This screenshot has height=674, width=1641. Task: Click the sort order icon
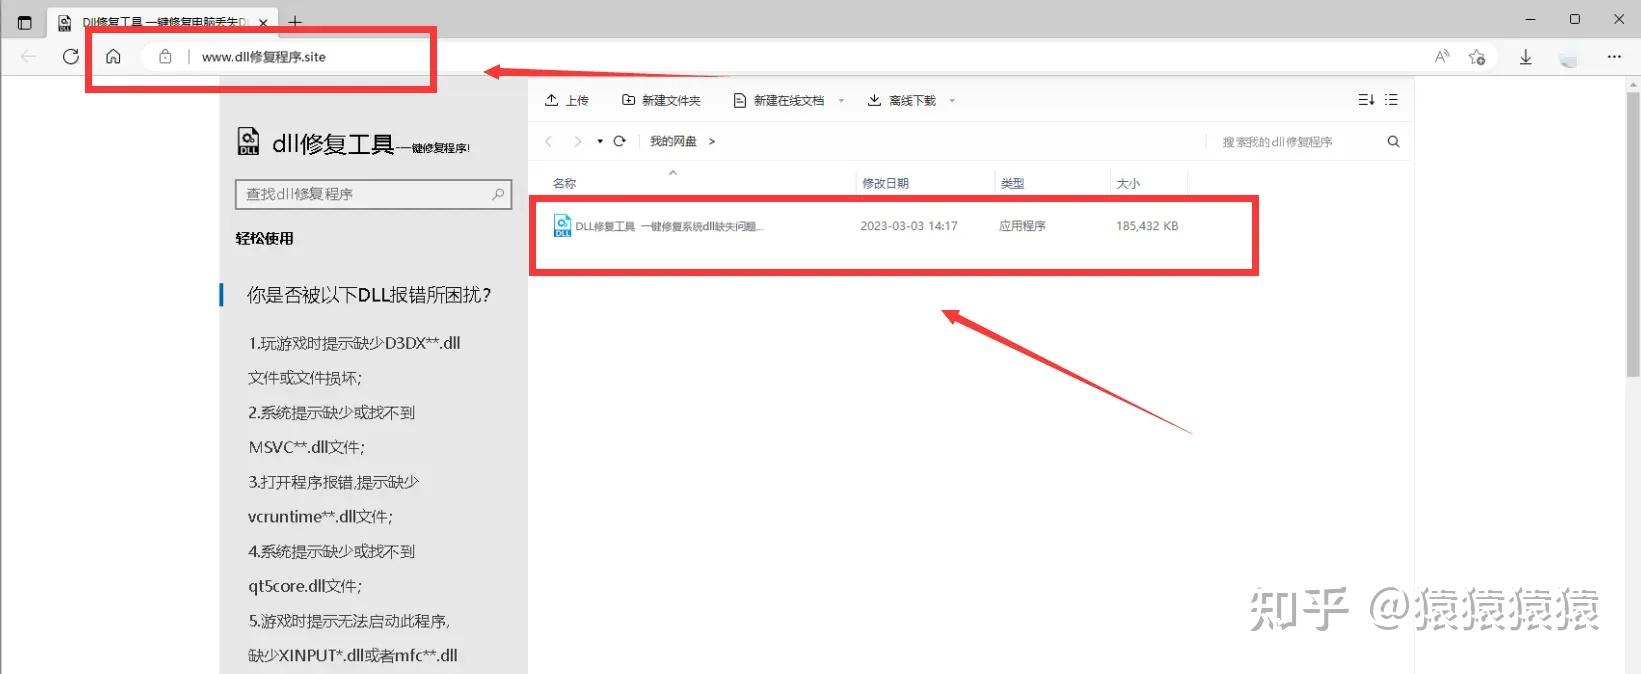[x=1366, y=100]
